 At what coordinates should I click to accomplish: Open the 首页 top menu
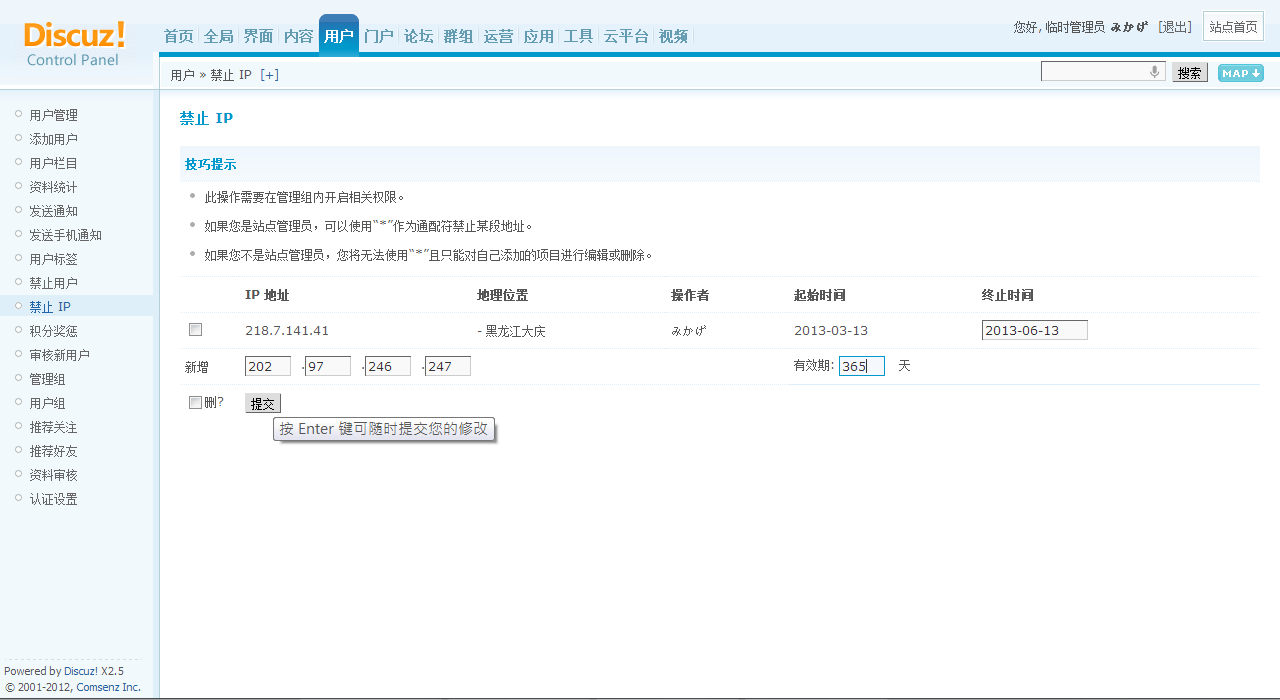pyautogui.click(x=179, y=36)
